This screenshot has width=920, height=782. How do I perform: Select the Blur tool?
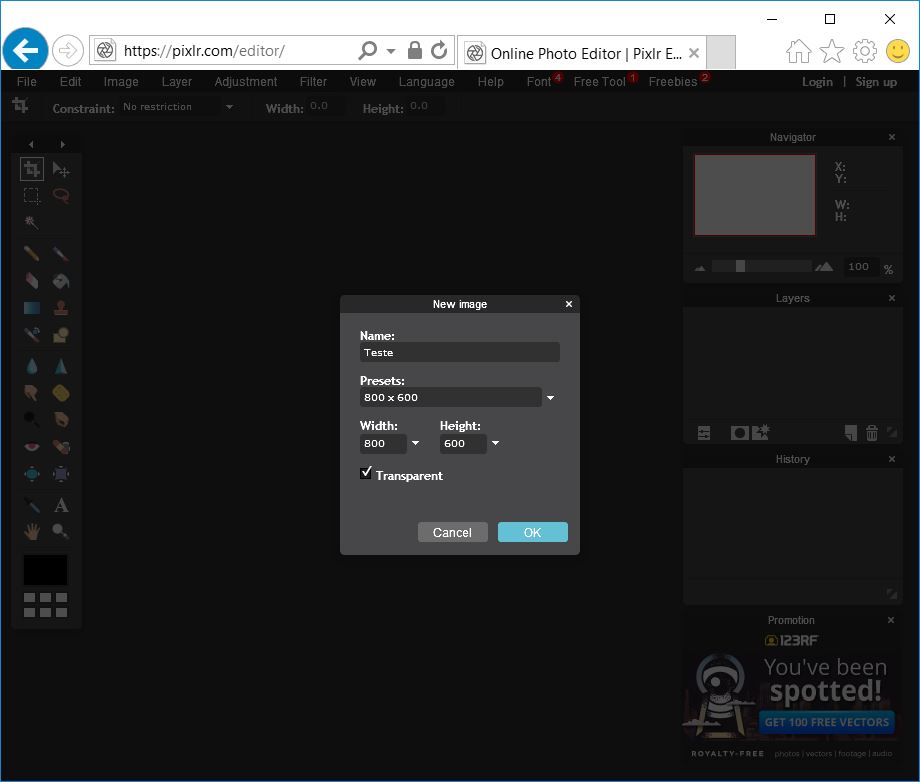point(32,366)
